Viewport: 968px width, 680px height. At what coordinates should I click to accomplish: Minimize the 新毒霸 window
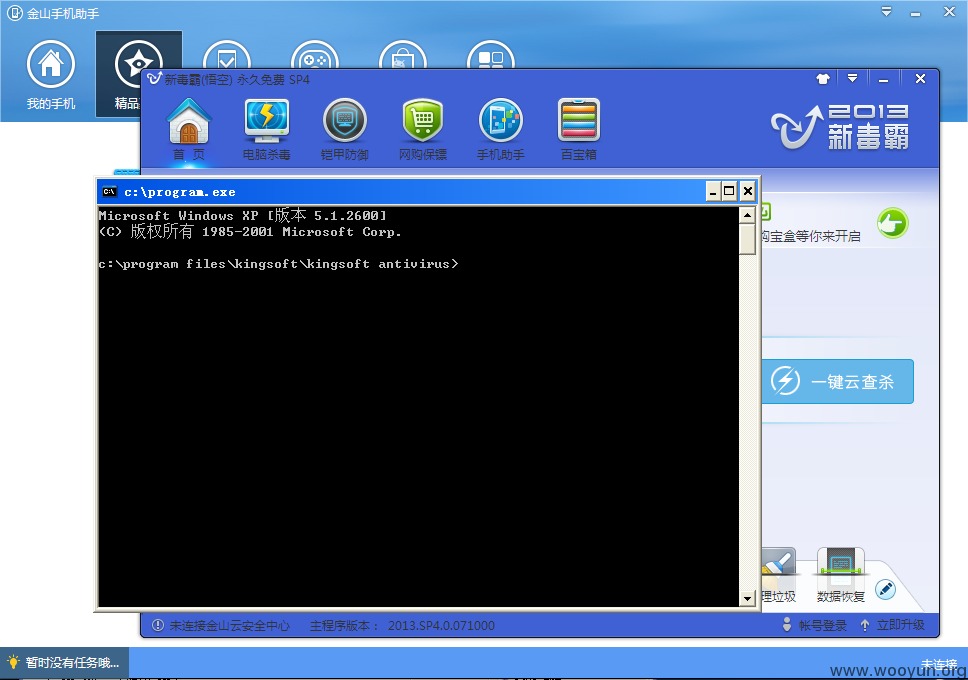883,79
